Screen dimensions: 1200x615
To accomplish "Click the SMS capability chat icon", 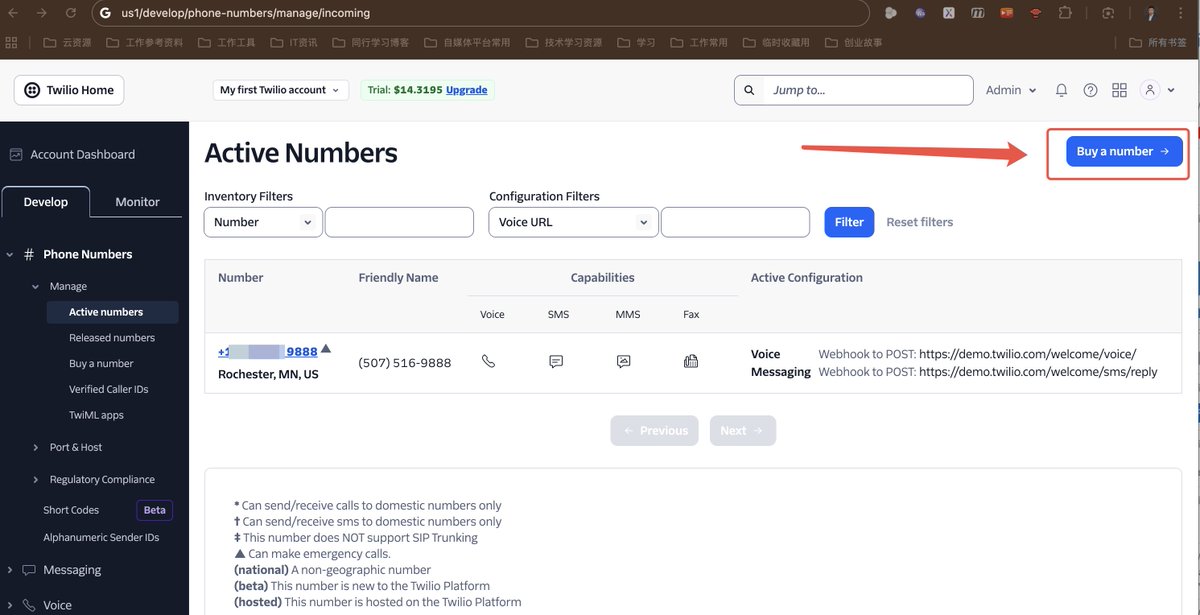I will pyautogui.click(x=556, y=361).
